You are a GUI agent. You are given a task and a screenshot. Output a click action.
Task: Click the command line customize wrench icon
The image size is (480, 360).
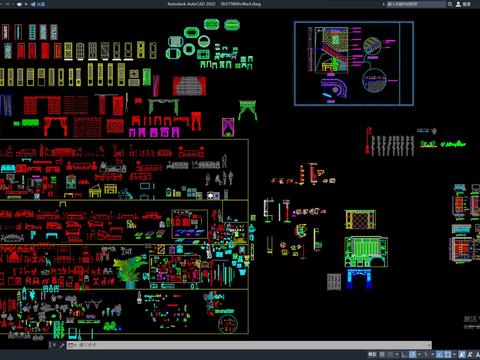62,345
